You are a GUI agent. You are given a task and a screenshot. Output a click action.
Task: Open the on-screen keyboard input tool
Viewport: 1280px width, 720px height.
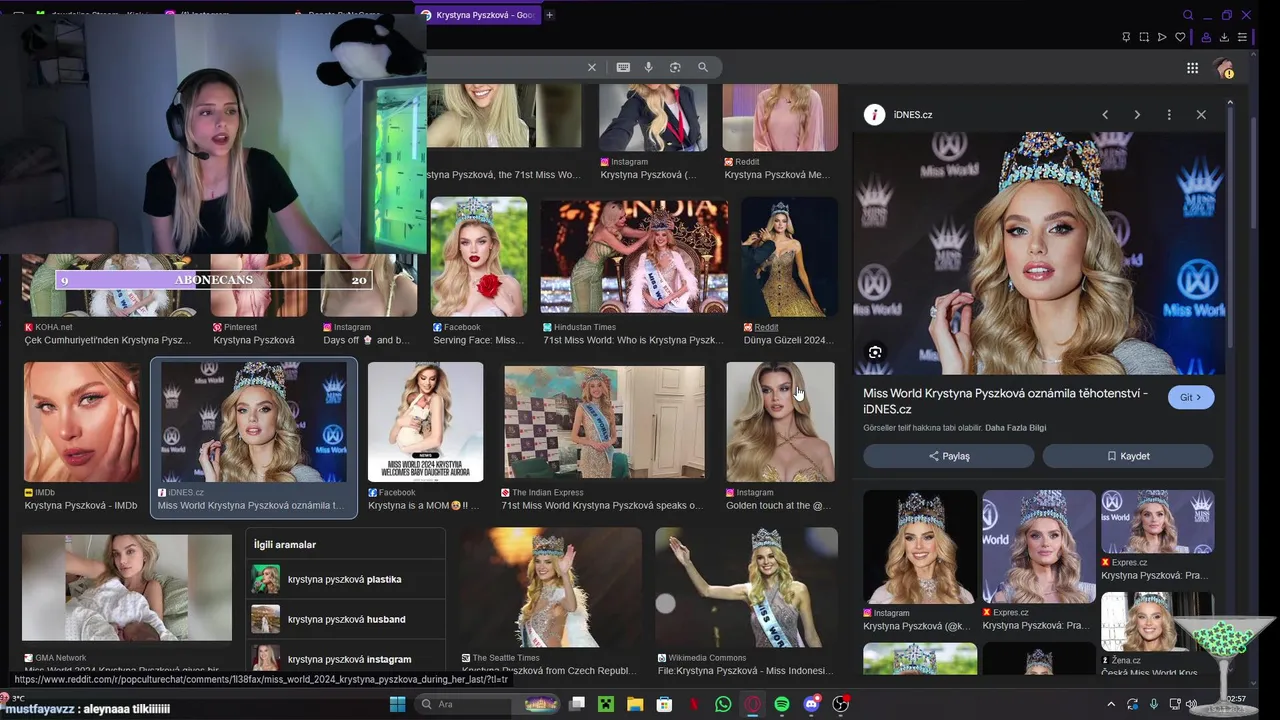[623, 67]
